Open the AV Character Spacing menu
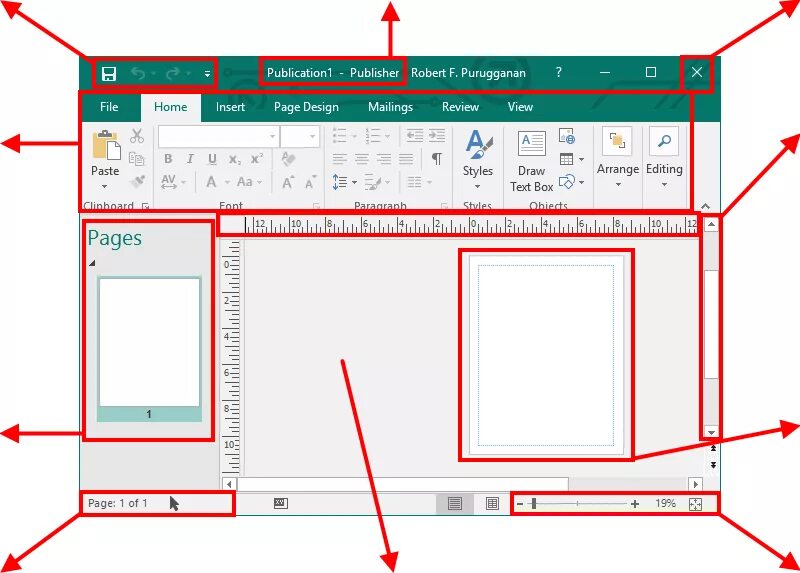The height and width of the screenshot is (573, 800). click(x=173, y=182)
